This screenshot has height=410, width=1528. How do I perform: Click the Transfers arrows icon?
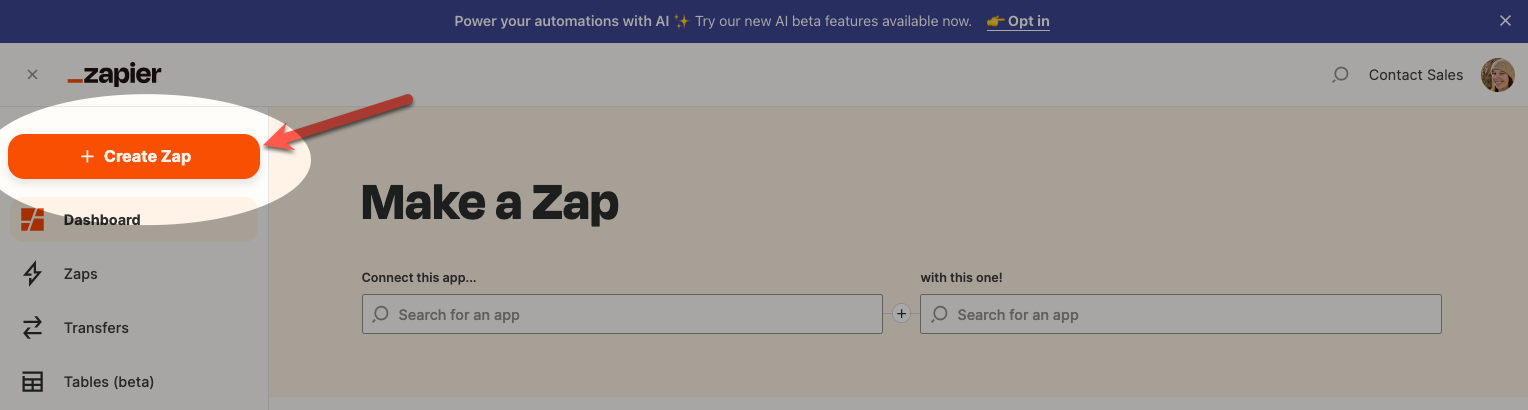[33, 328]
